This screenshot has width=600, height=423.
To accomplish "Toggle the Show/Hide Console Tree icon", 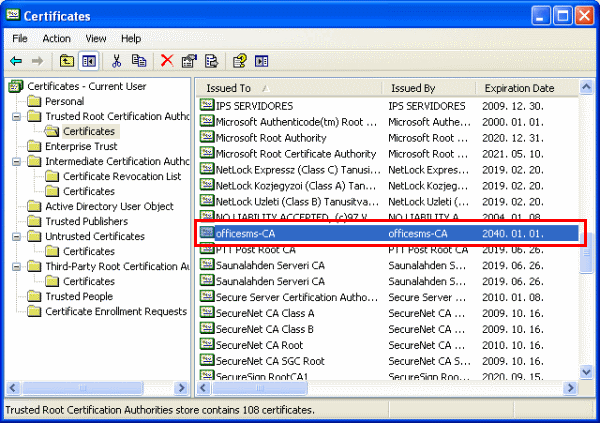I will [x=89, y=61].
